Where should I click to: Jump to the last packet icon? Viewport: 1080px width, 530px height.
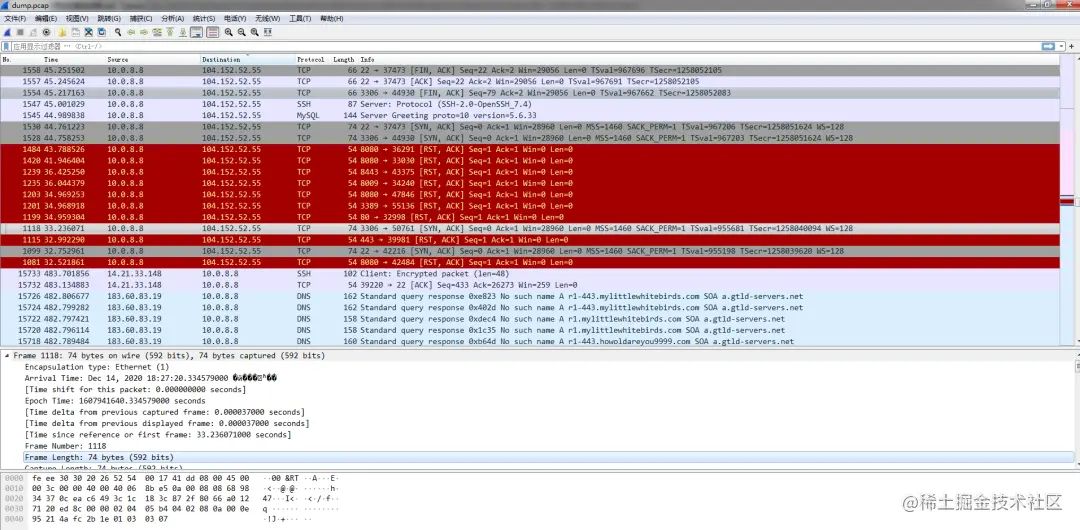point(183,32)
